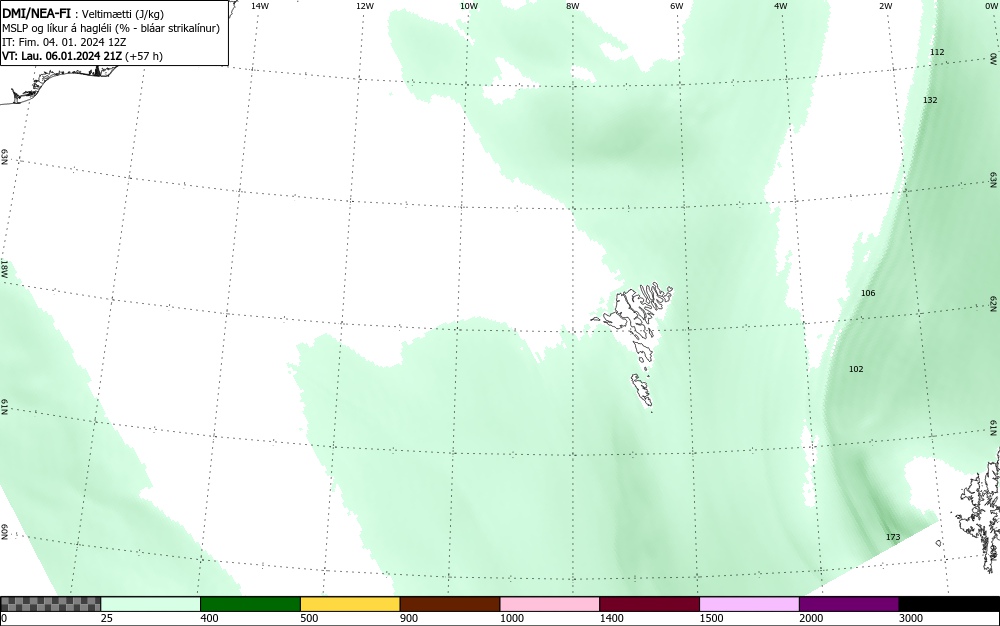Click the lavender 1500-2000 legend swatch
The image size is (1000, 626).
click(749, 604)
